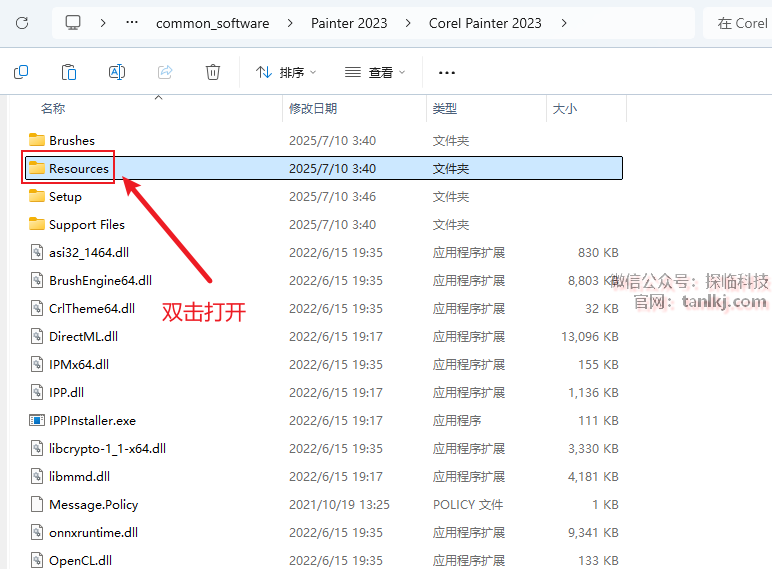Click the POLICY 文件 type cell

[x=468, y=505]
